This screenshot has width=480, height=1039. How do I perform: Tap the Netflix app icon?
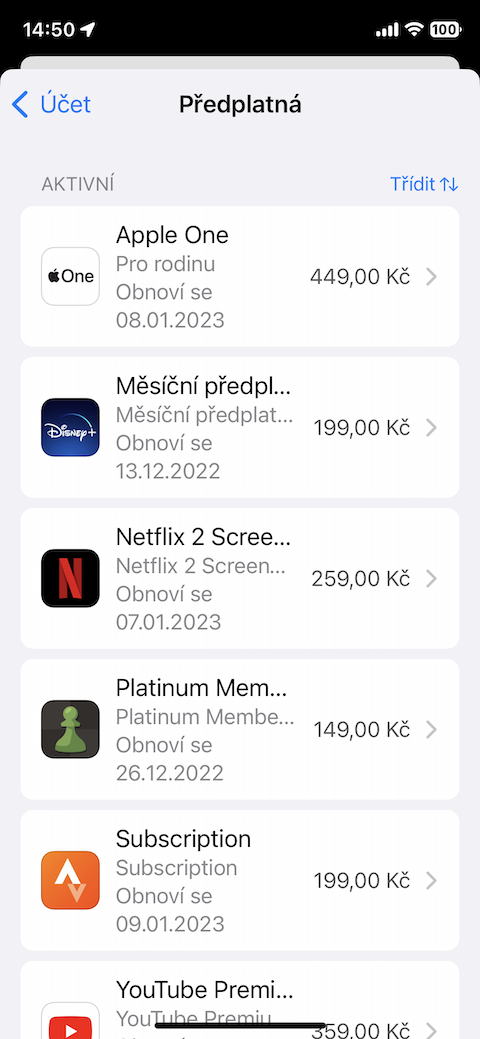(70, 578)
